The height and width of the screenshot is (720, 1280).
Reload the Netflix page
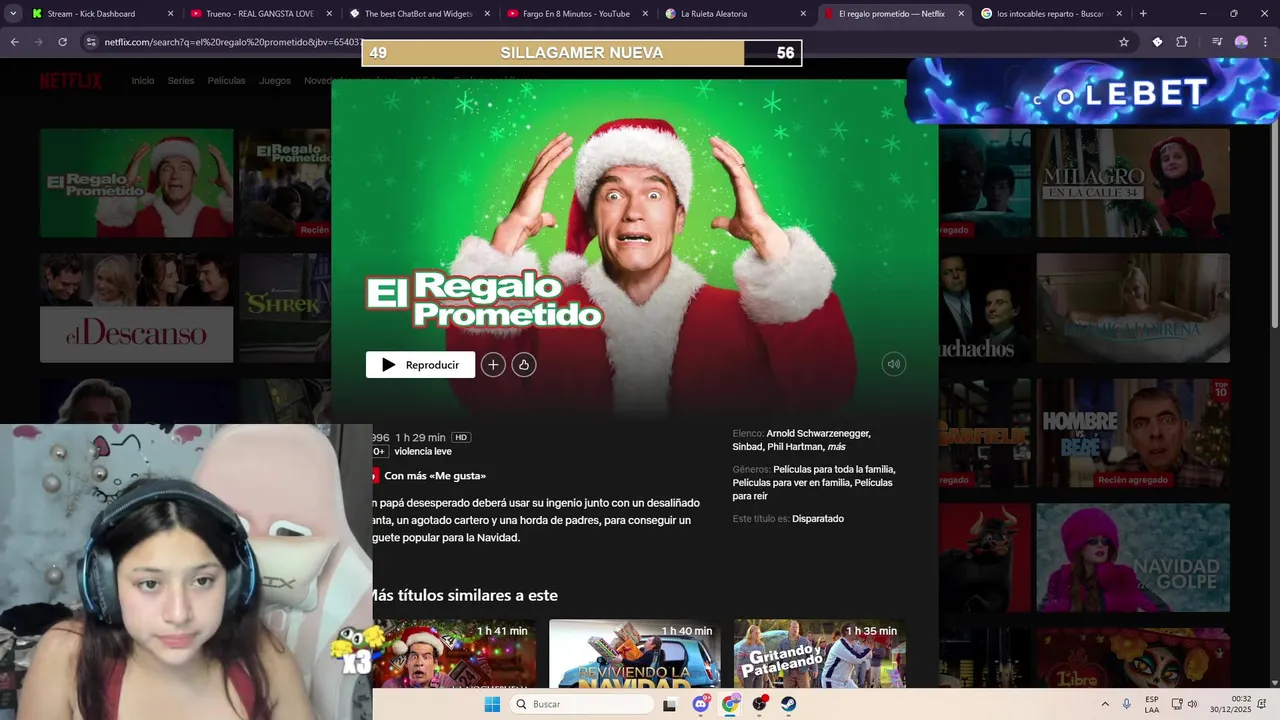62,42
